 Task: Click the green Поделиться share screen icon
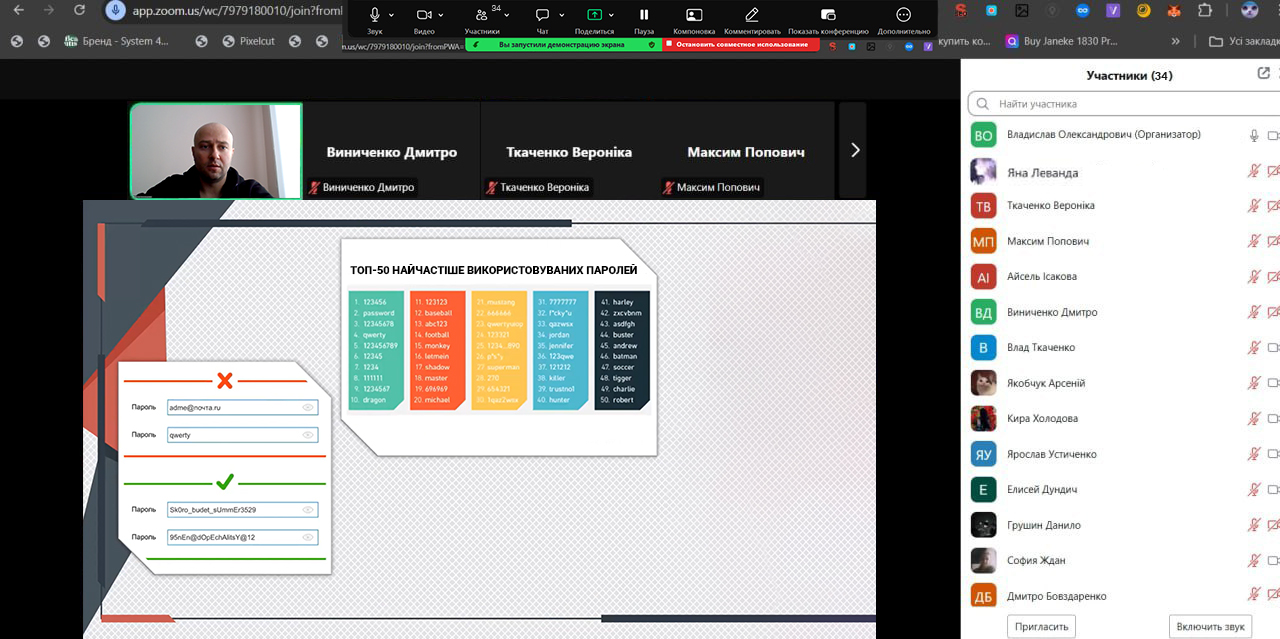tap(594, 15)
